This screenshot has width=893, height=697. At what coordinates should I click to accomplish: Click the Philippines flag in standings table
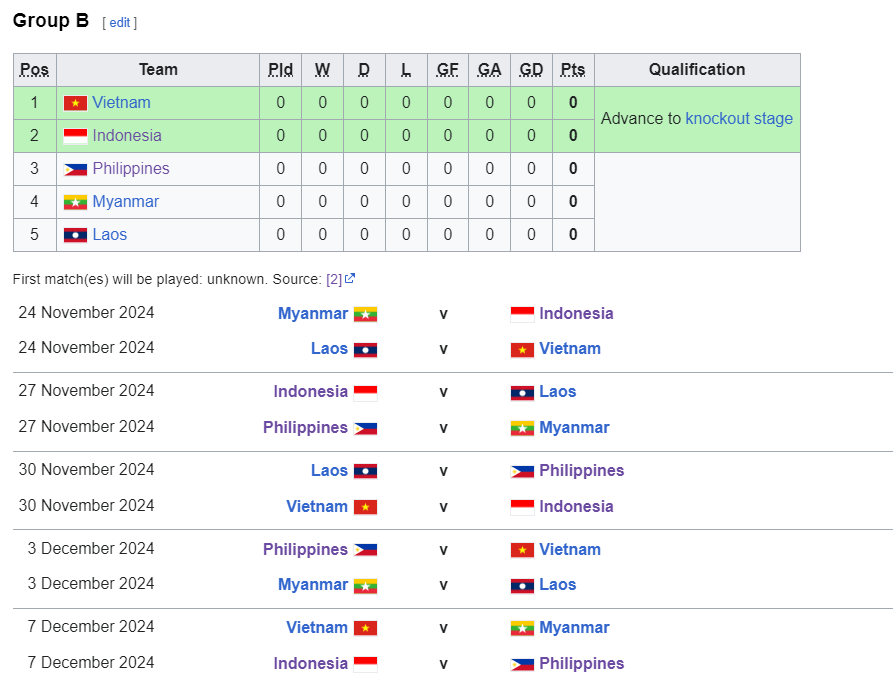(75, 169)
